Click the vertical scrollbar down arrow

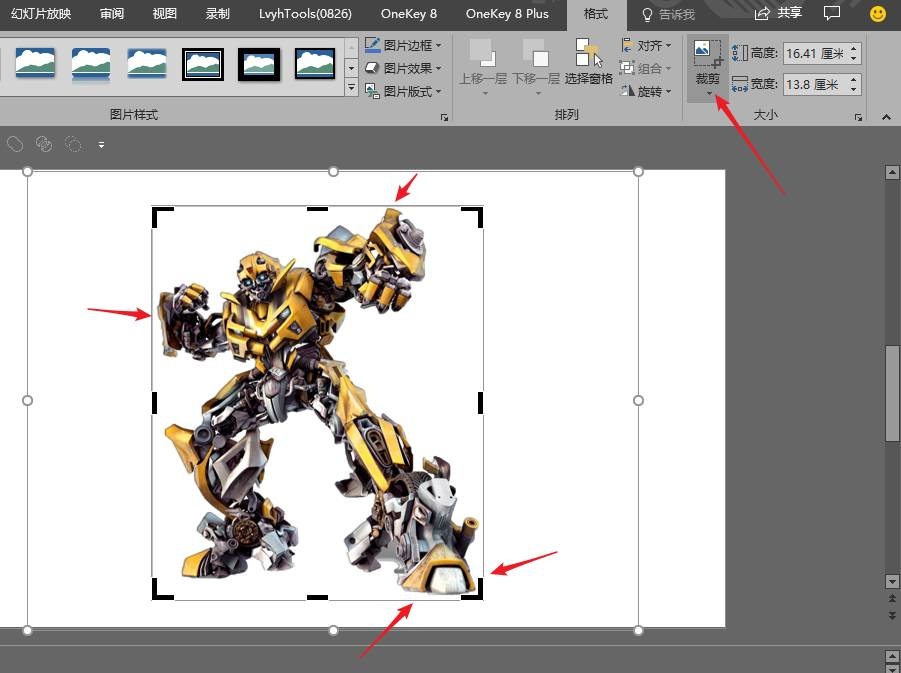(892, 582)
